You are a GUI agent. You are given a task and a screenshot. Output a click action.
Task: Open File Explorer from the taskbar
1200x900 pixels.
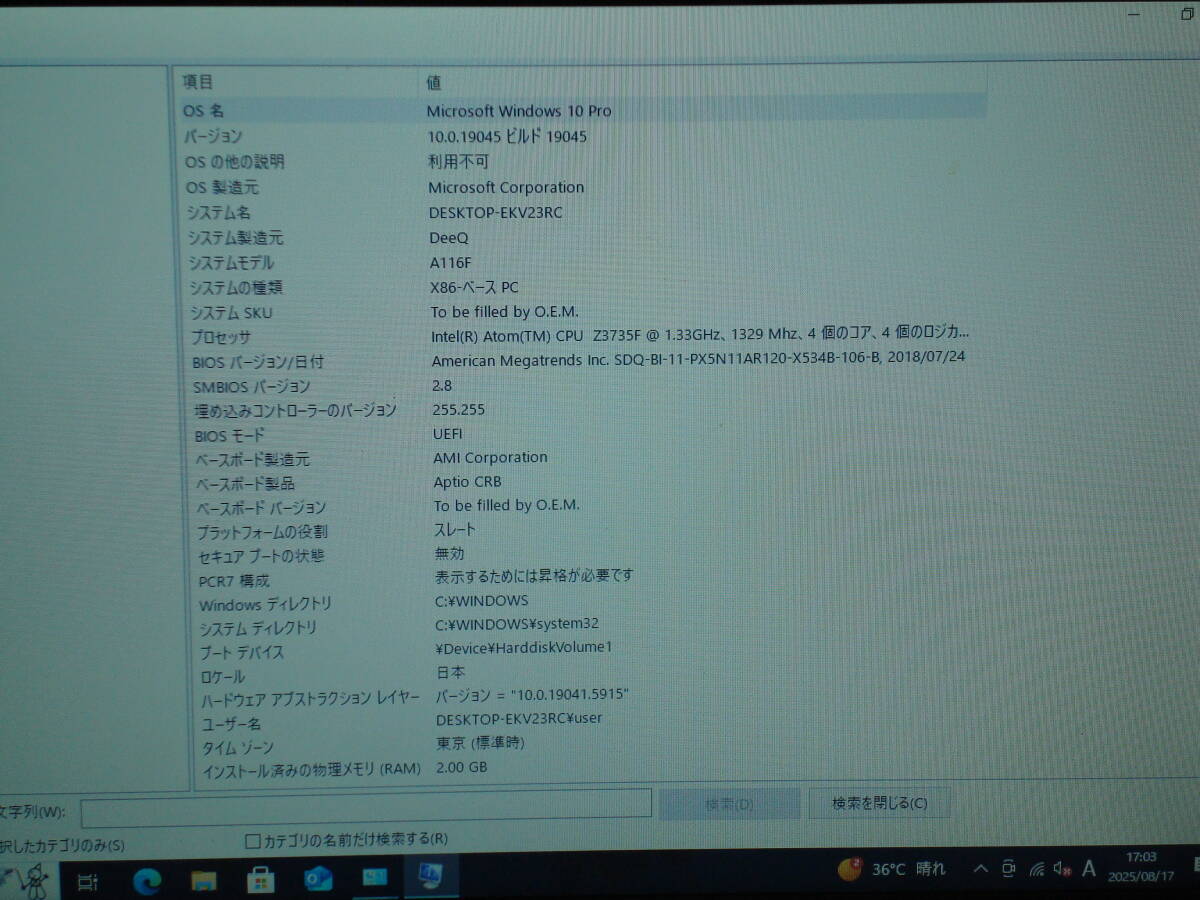tap(204, 881)
